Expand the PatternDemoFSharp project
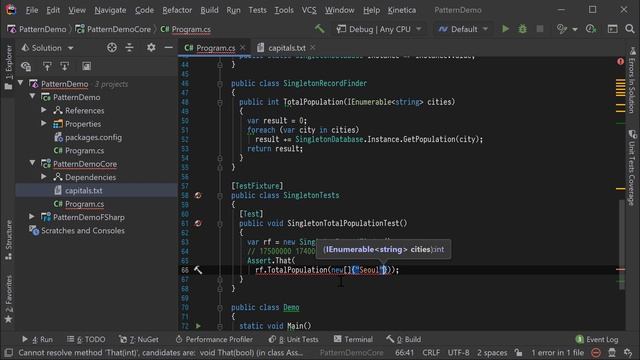Image resolution: width=640 pixels, height=360 pixels. point(32,217)
